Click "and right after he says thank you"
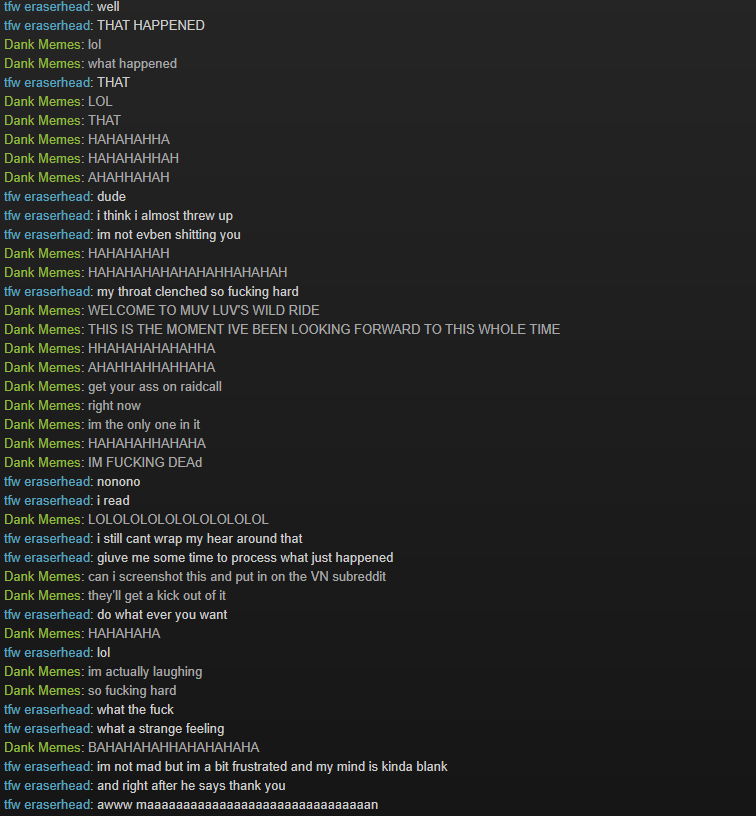Viewport: 756px width, 816px height. (x=191, y=785)
